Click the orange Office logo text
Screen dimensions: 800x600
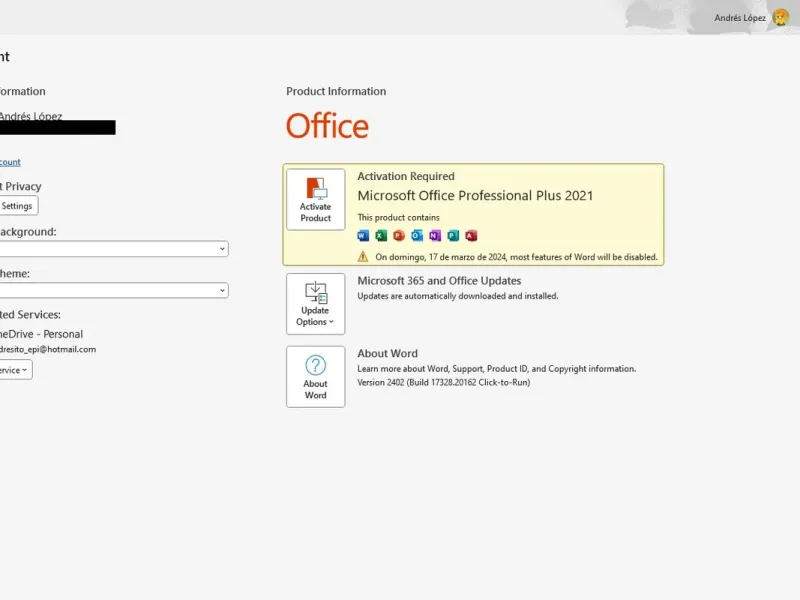coord(327,126)
